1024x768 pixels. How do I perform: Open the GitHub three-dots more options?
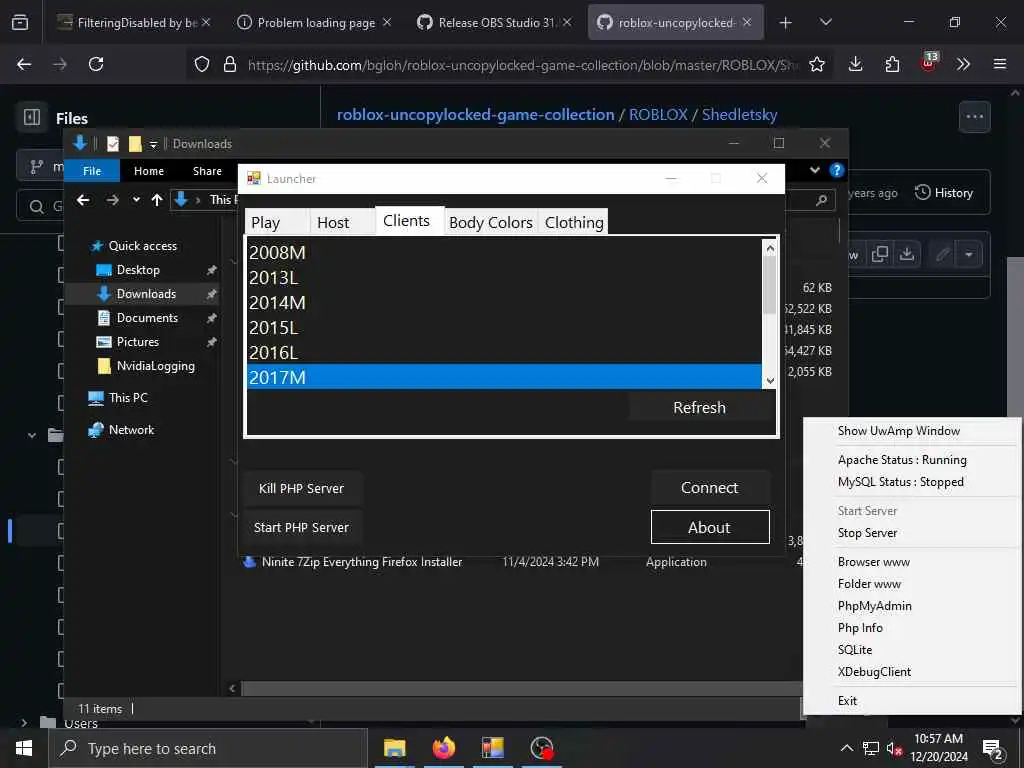[974, 117]
